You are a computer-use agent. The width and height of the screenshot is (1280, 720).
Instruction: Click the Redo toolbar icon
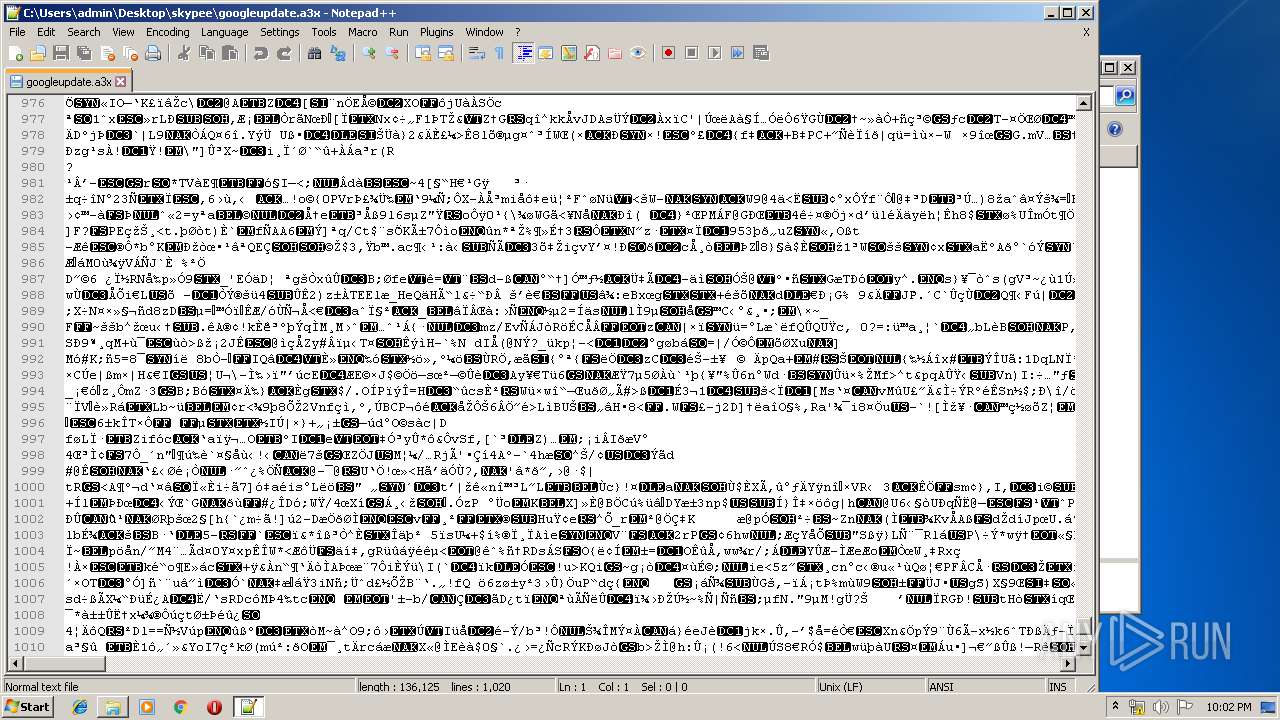pyautogui.click(x=286, y=52)
